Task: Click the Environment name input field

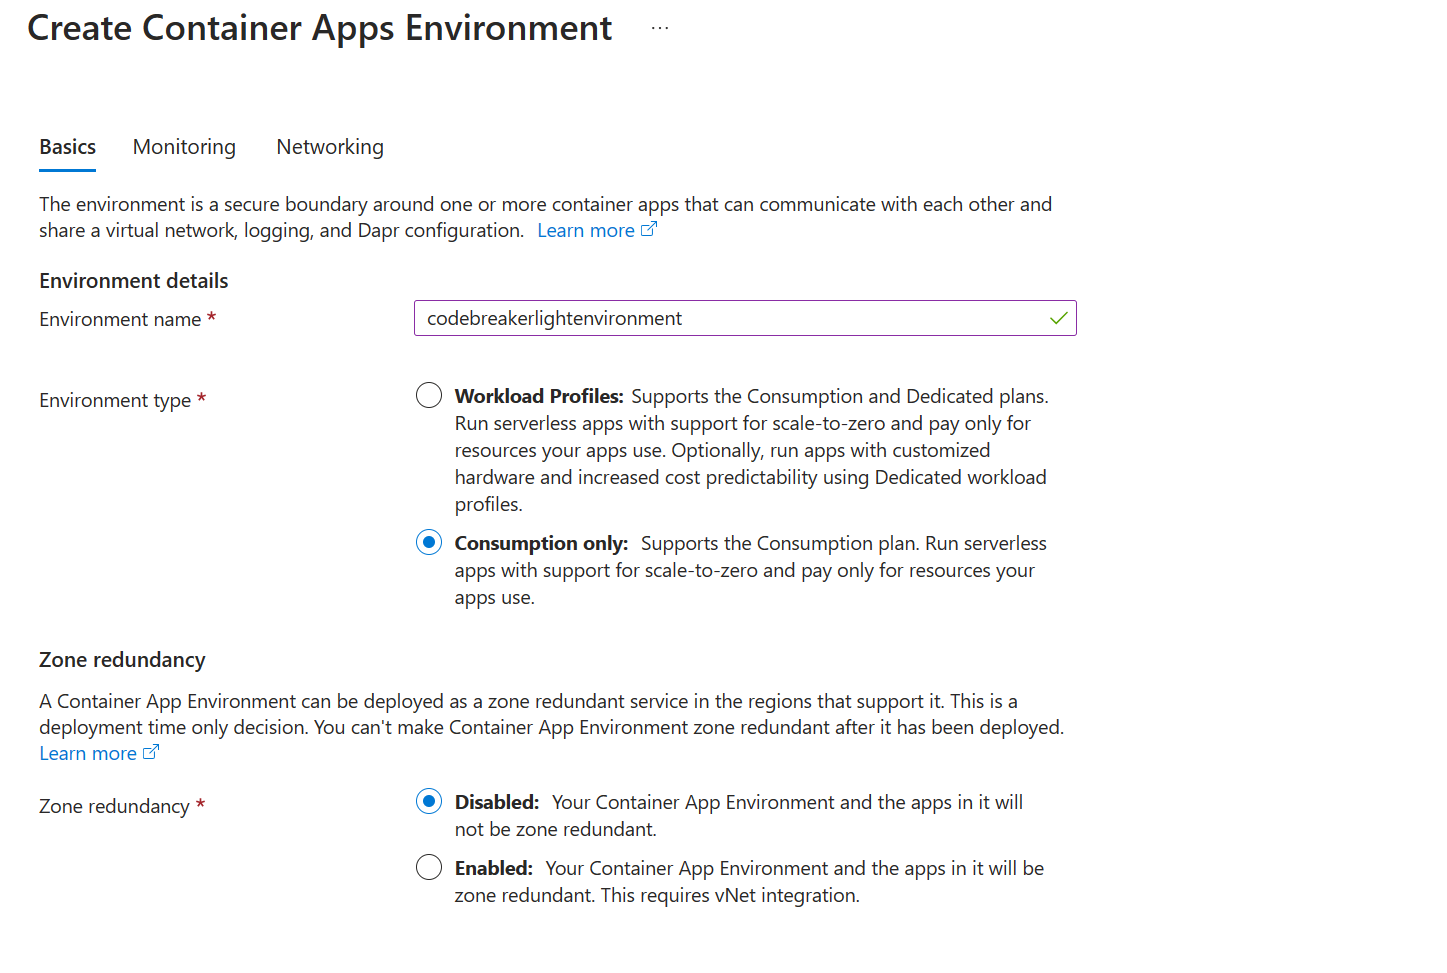Action: tap(745, 318)
